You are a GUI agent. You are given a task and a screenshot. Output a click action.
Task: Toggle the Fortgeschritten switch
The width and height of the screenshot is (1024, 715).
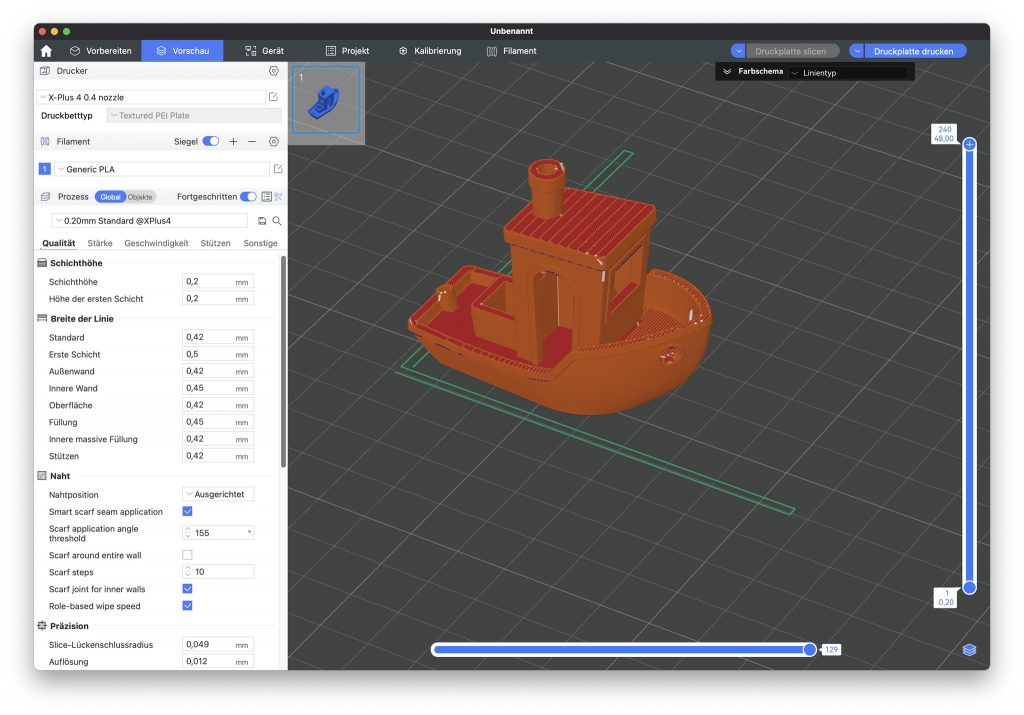click(247, 197)
